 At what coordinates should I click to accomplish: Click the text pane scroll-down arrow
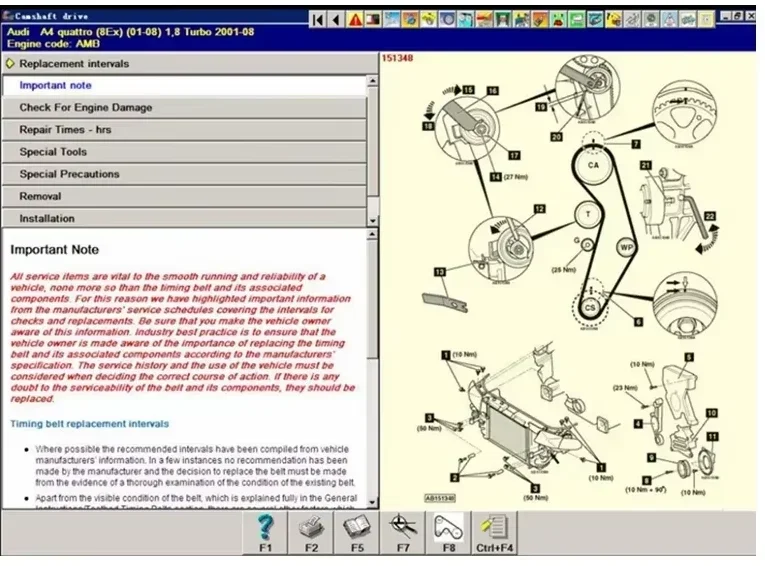click(373, 502)
